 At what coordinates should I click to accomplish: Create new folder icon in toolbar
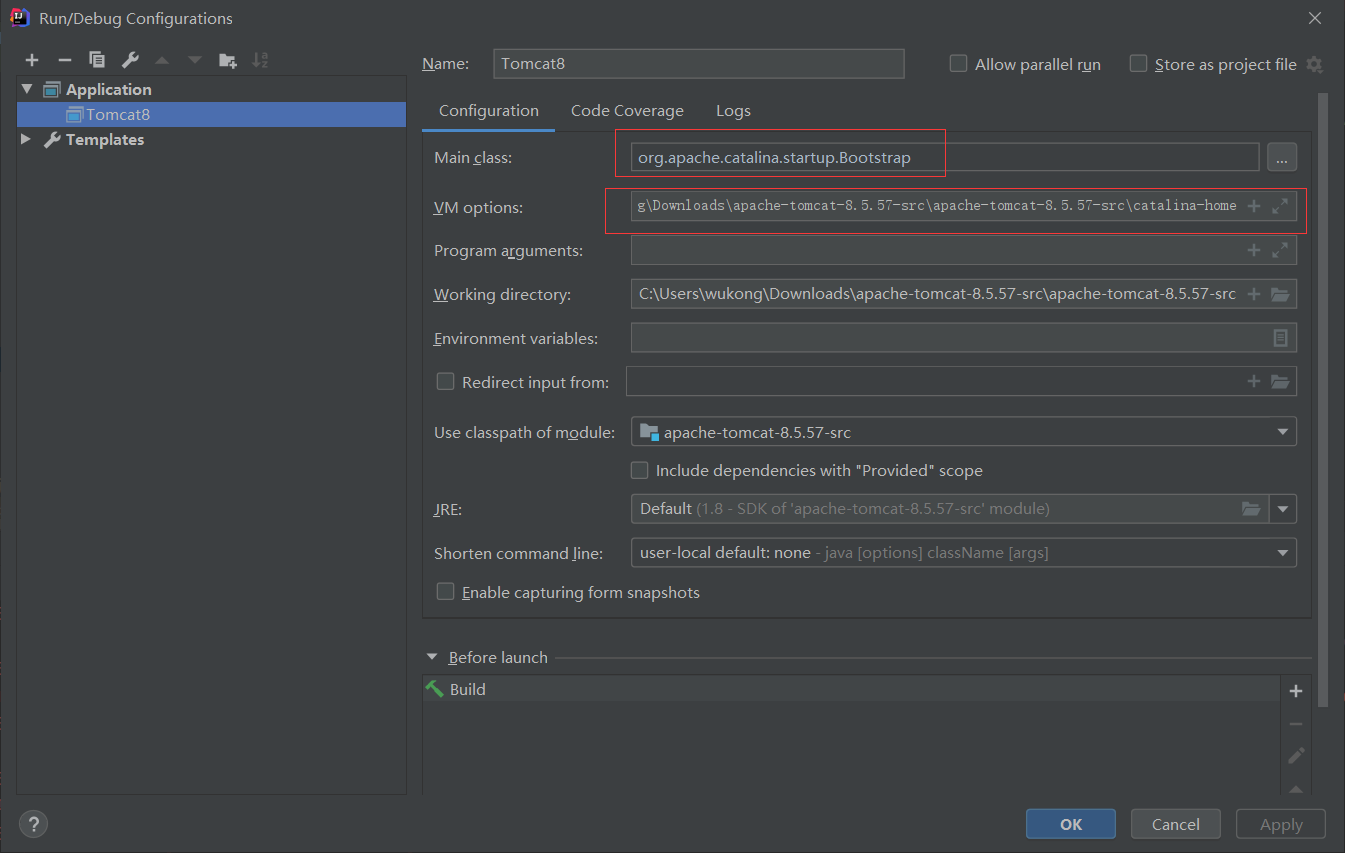click(x=228, y=60)
